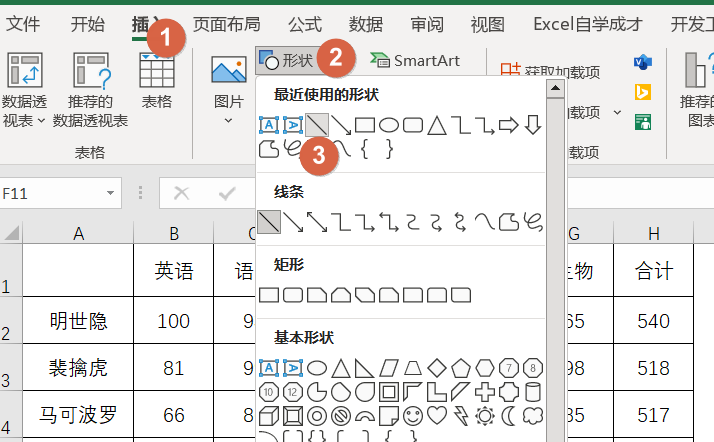Viewport: 714px width, 442px height.
Task: Insert a vertical text box from 基本形状
Action: point(293,368)
